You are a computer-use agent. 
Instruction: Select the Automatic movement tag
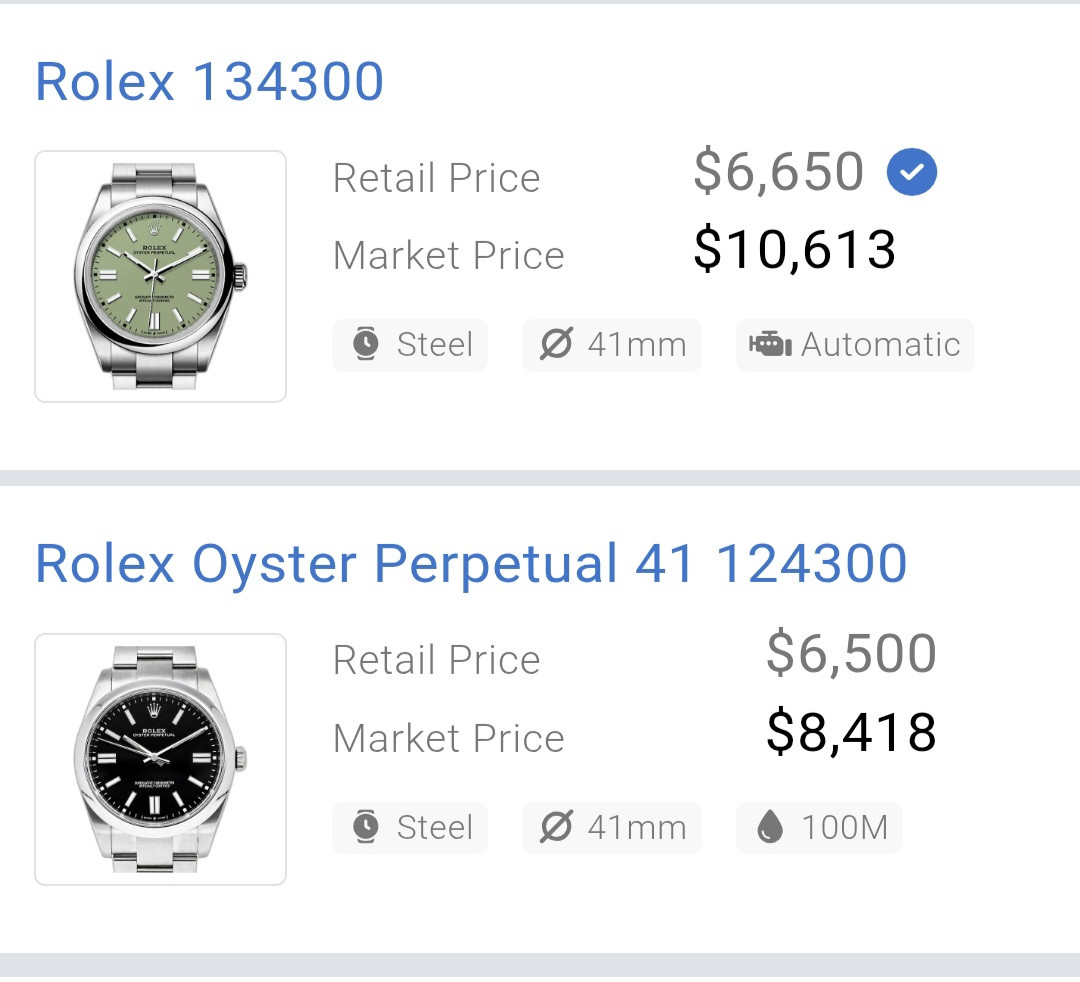pyautogui.click(x=855, y=345)
